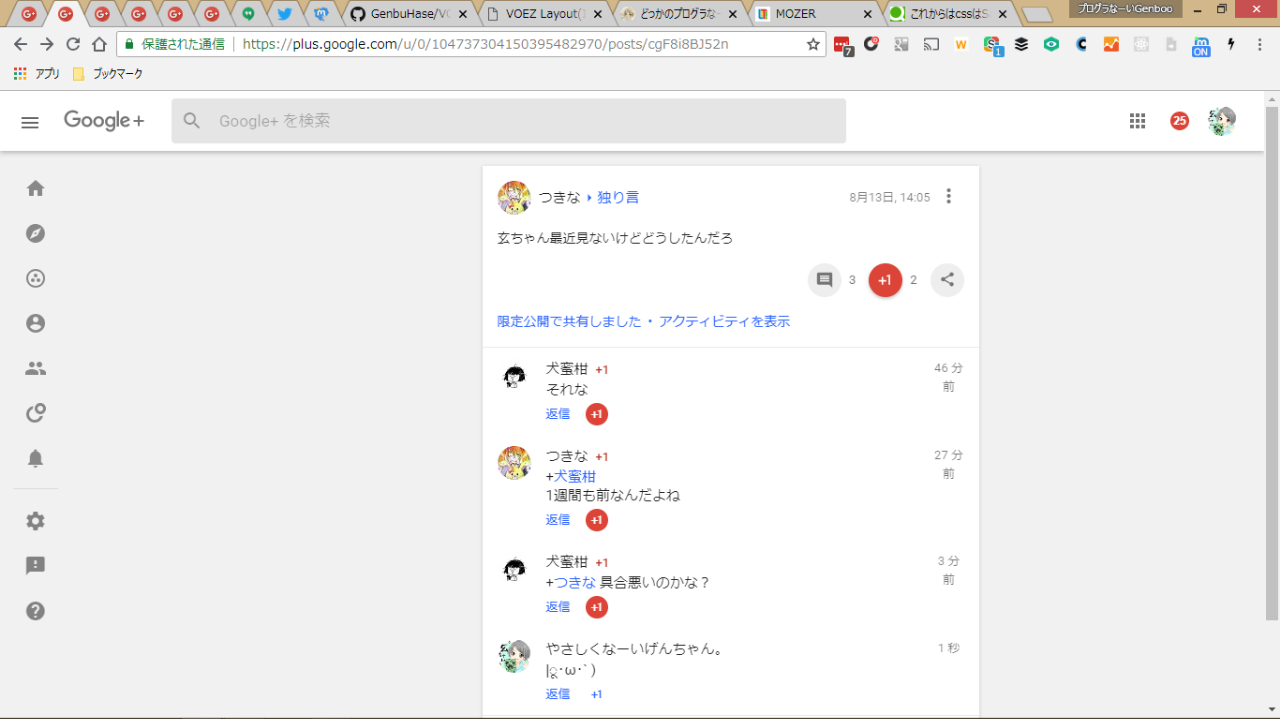This screenshot has width=1280, height=719.
Task: Toggle +1 on the やさしくなーいげんちゃん comment
Action: 597,694
